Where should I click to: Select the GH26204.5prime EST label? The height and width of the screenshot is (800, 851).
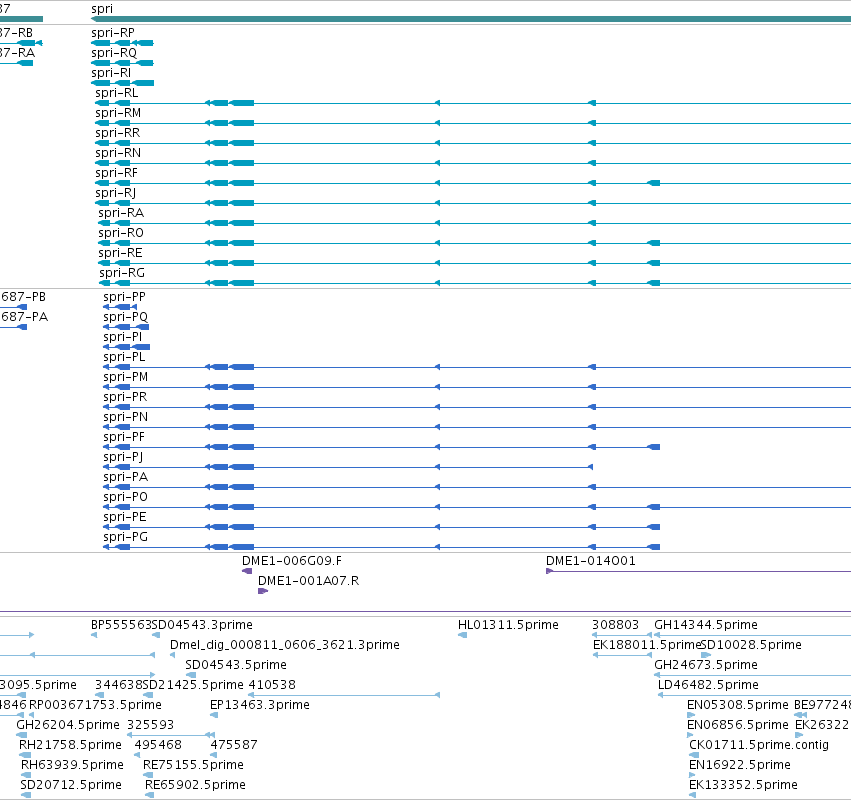point(68,725)
